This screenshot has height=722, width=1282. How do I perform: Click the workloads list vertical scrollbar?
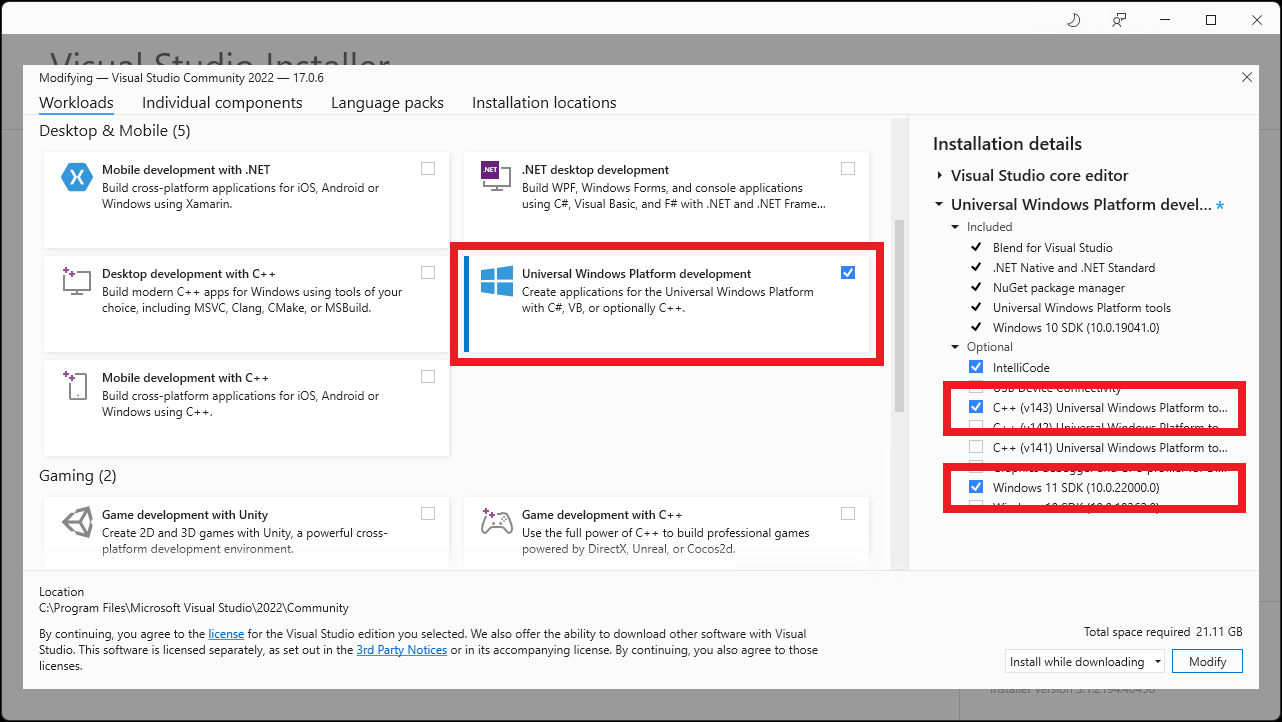tap(899, 315)
